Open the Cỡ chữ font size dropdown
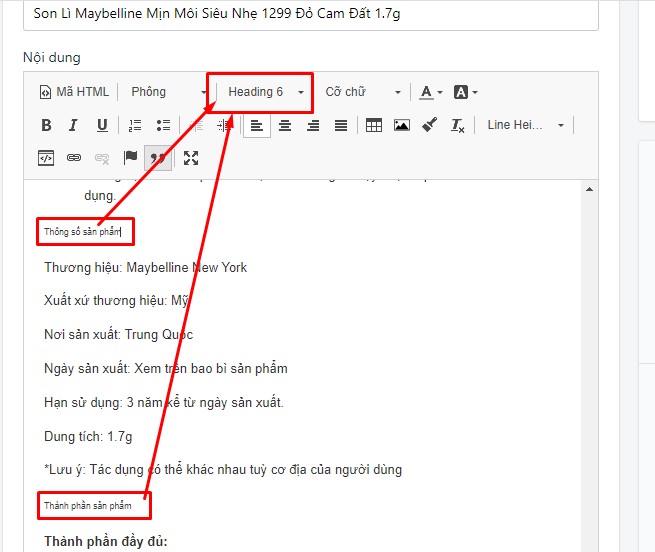The width and height of the screenshot is (655, 552). (x=363, y=92)
